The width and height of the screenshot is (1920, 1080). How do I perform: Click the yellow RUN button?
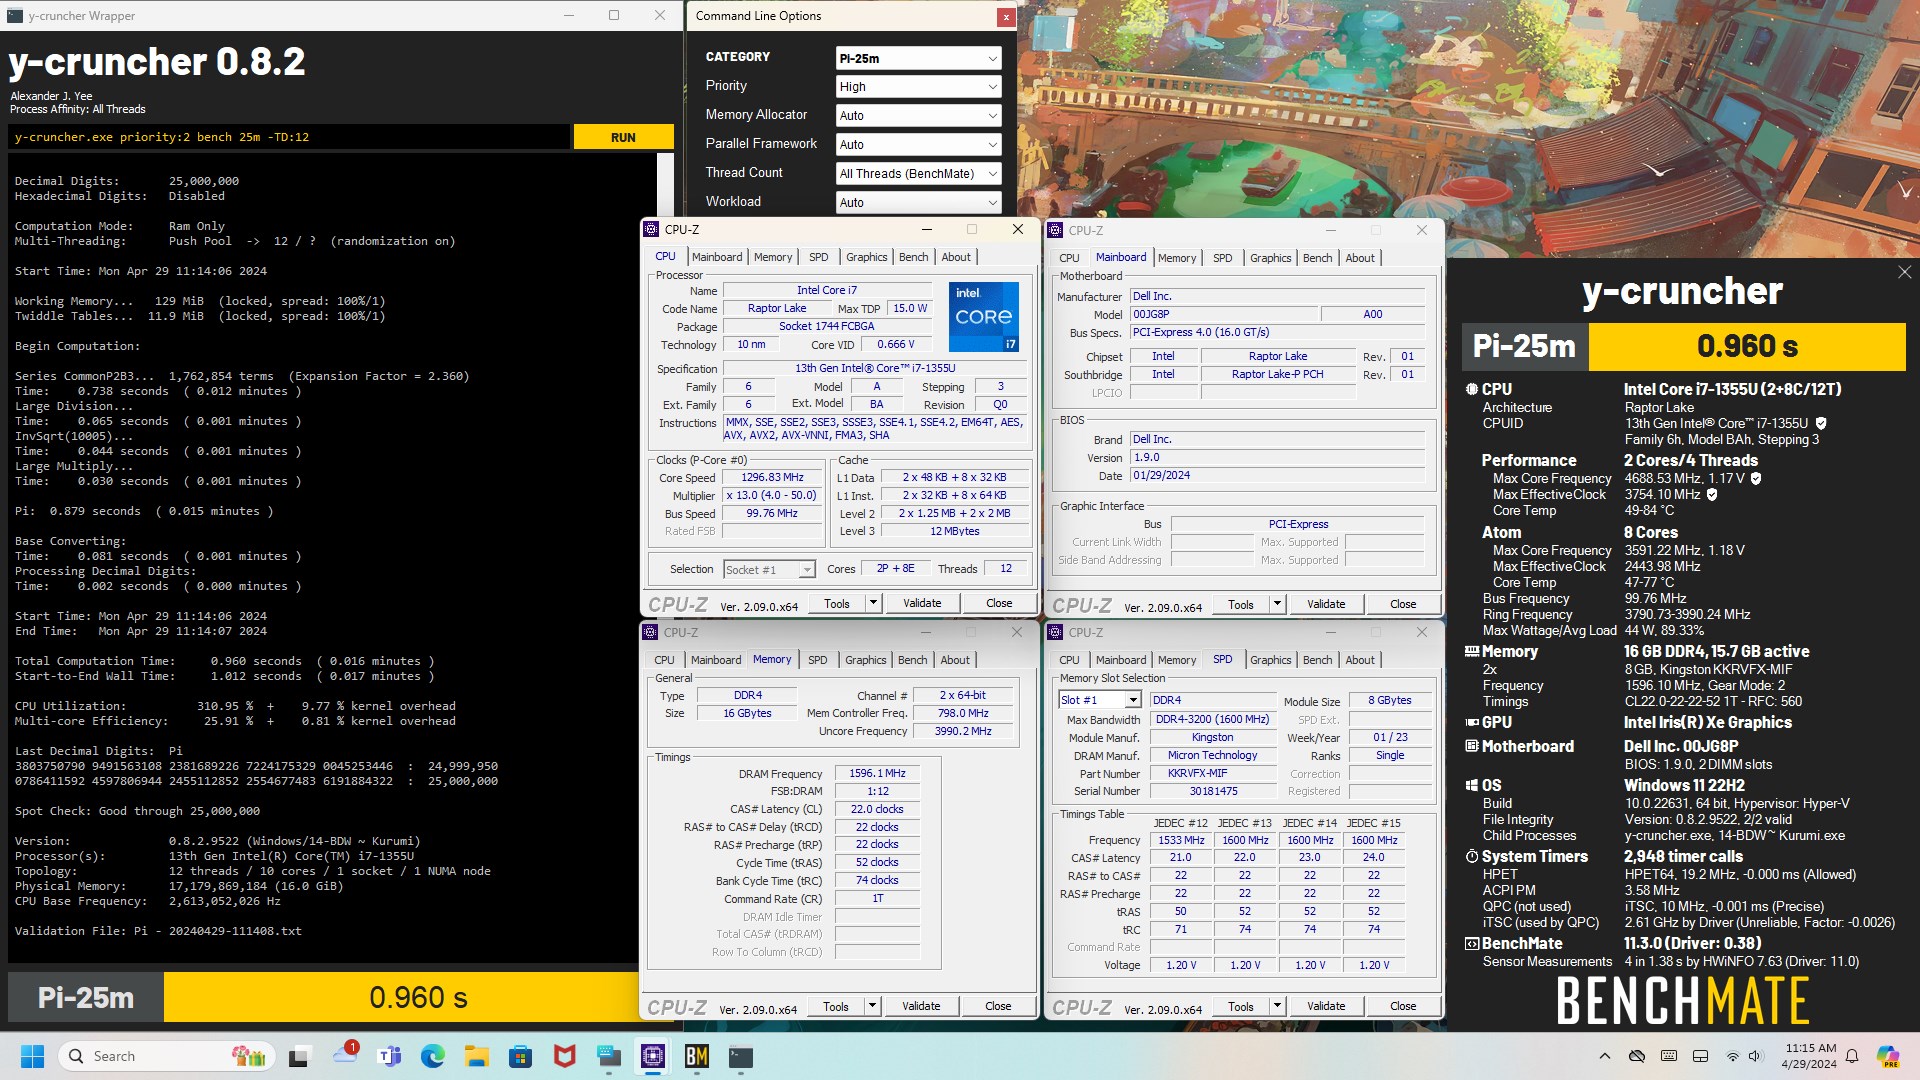tap(623, 137)
